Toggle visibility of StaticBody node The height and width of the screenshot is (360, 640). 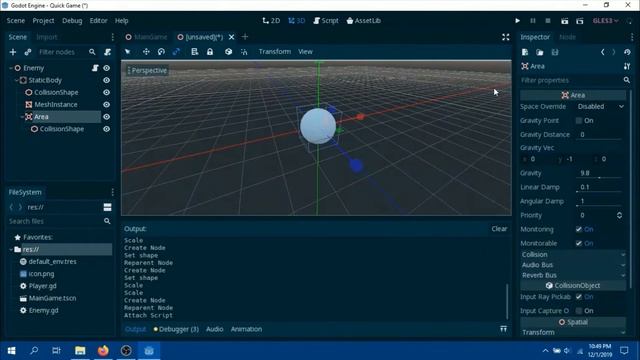(x=107, y=80)
